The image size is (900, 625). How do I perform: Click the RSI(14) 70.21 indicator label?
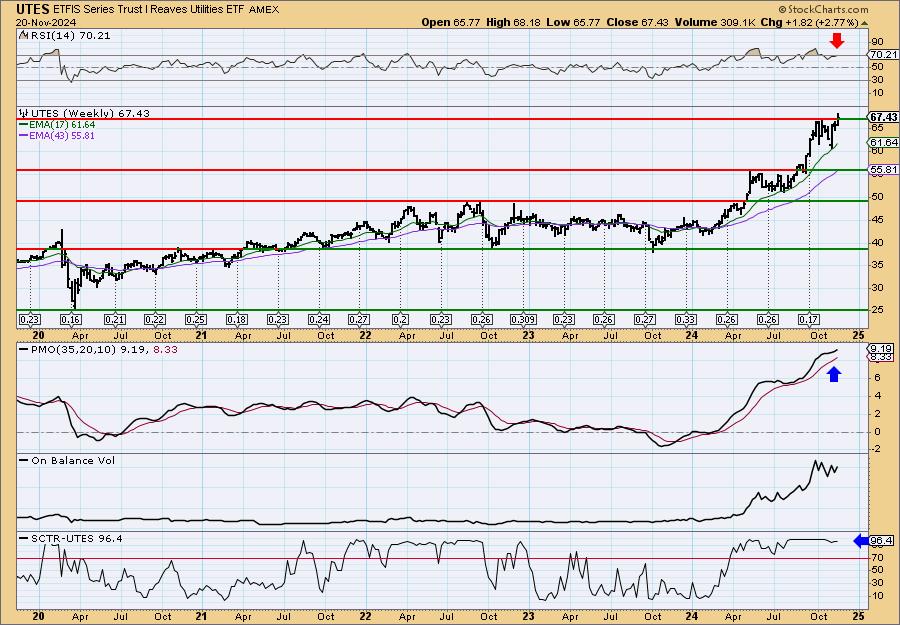[x=70, y=36]
